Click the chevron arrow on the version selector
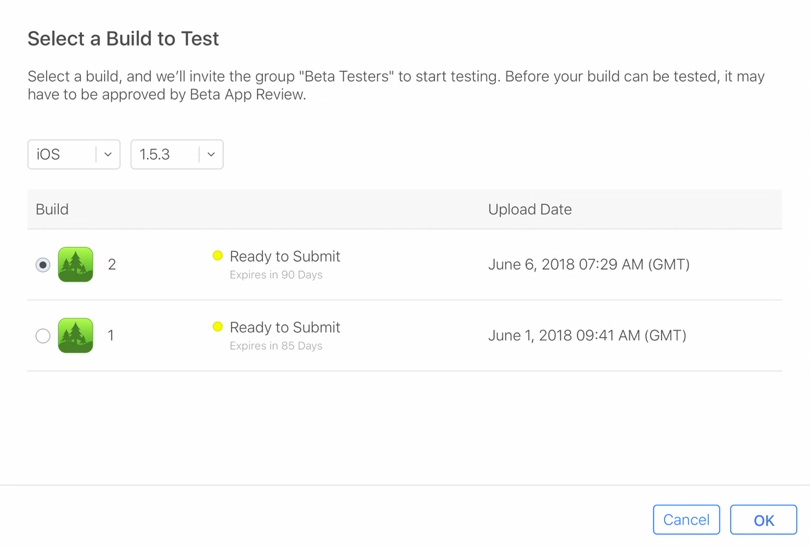 point(211,155)
